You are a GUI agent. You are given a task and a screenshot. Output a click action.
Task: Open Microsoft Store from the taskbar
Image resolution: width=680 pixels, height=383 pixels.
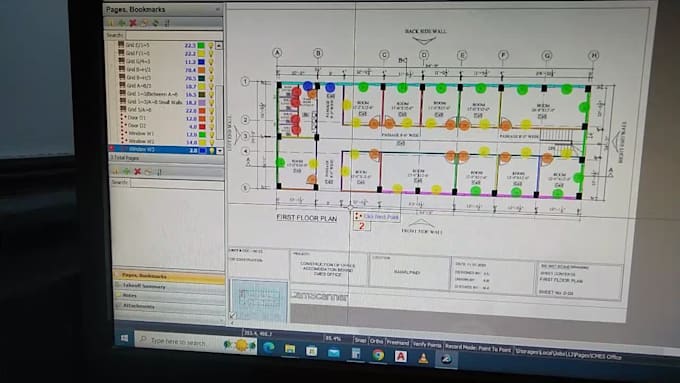(x=311, y=350)
